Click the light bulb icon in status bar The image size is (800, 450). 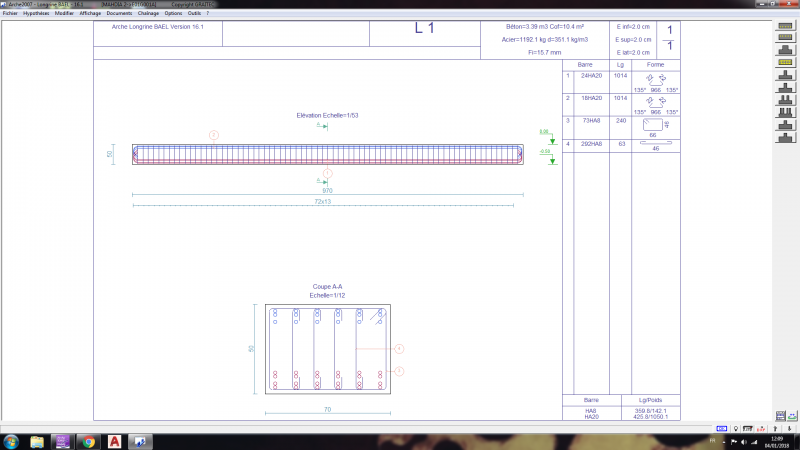pyautogui.click(x=736, y=429)
